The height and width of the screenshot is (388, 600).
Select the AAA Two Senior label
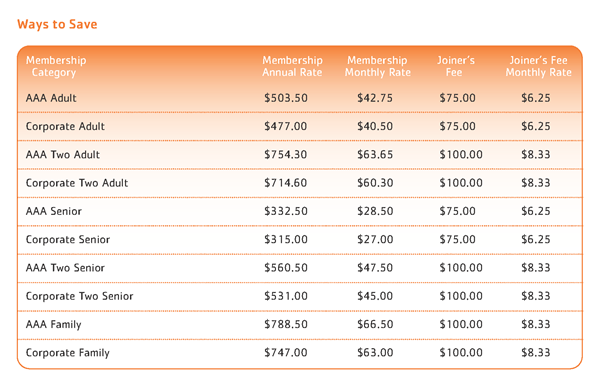point(65,268)
